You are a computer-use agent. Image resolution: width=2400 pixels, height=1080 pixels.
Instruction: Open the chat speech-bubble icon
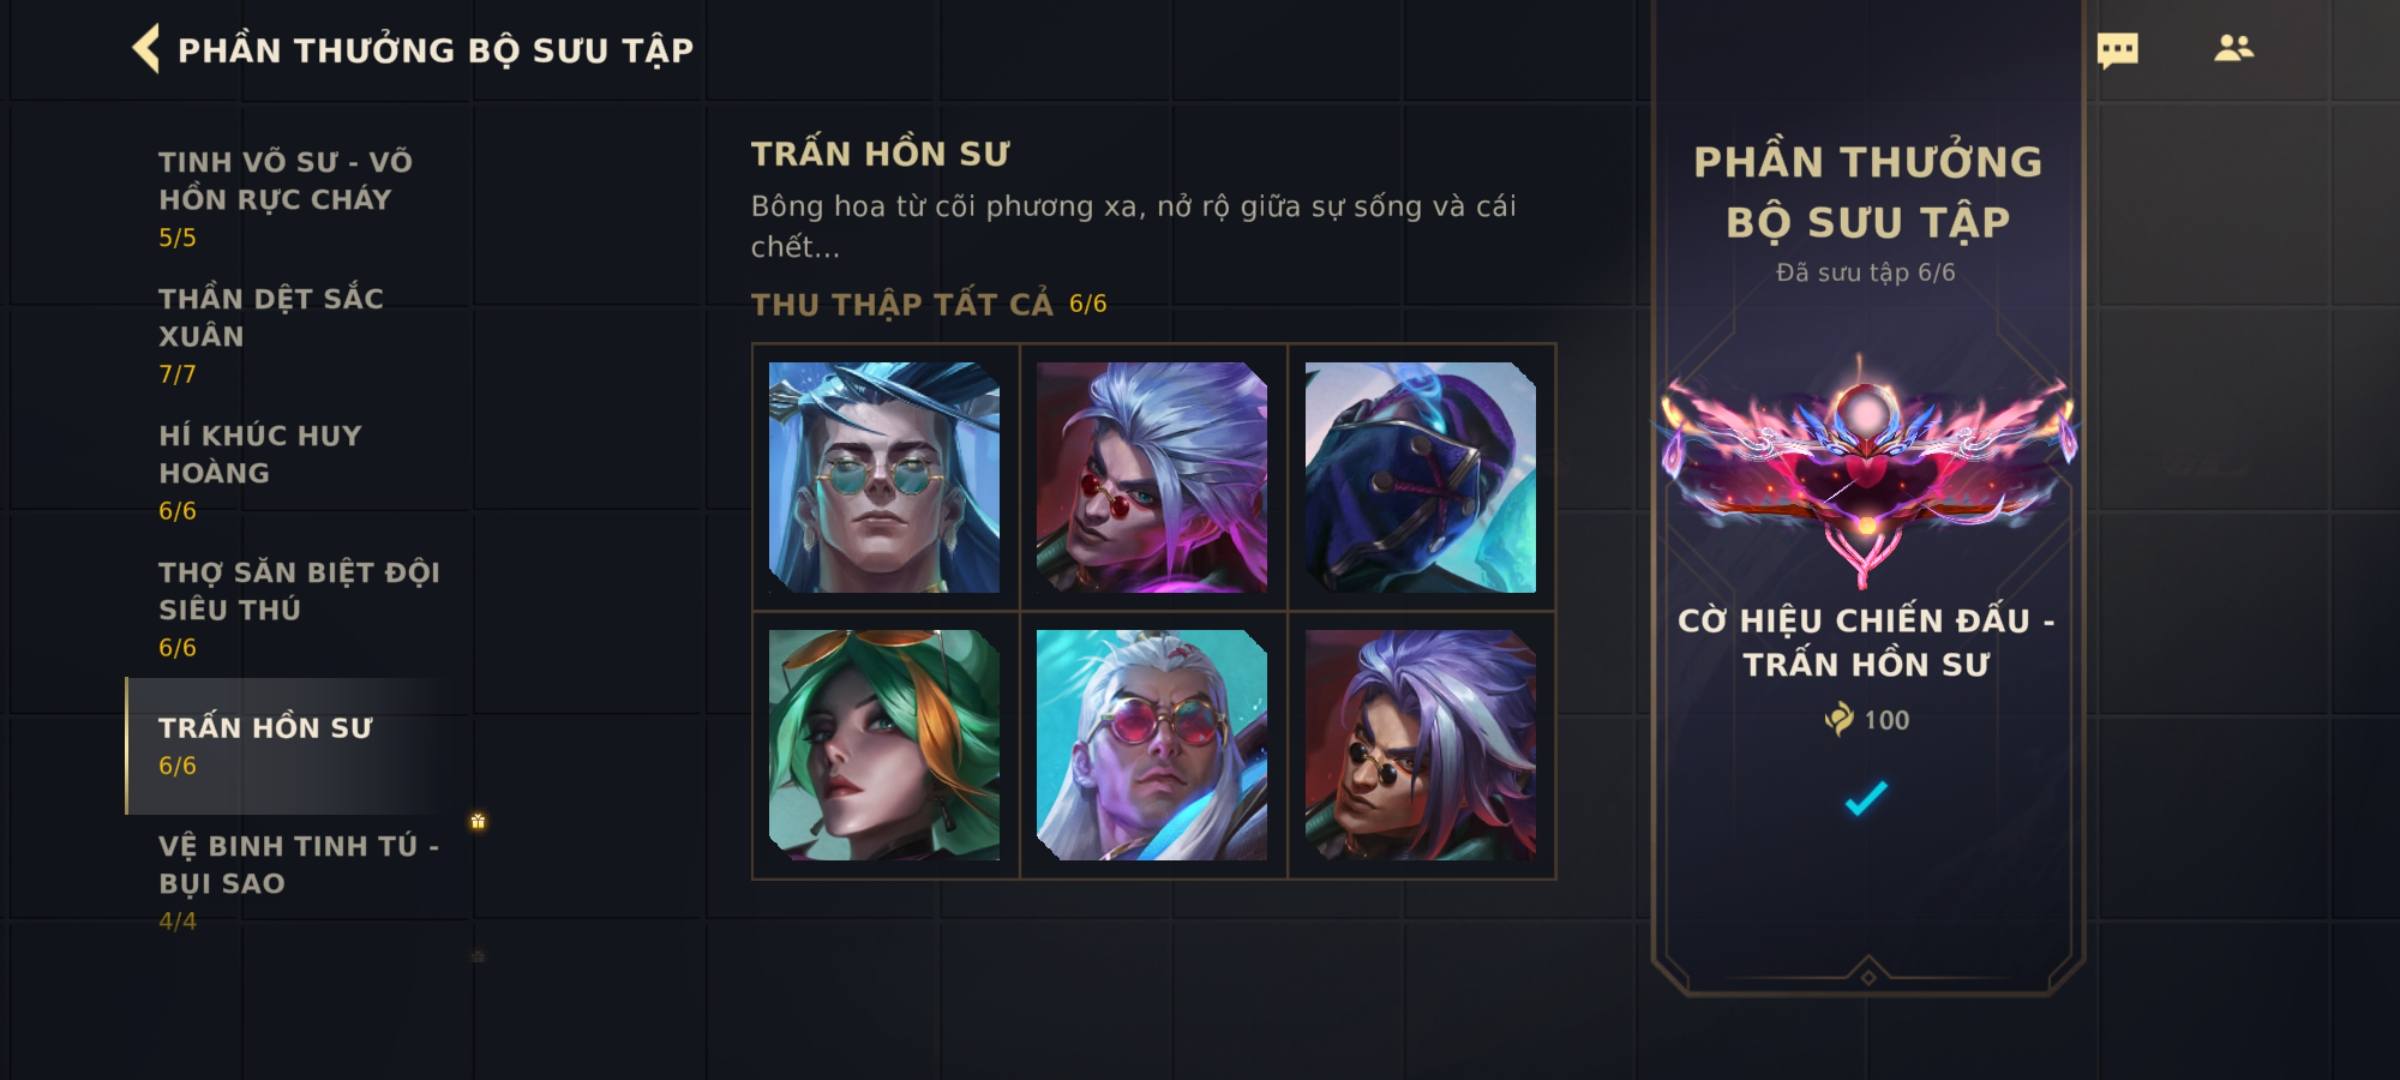[2117, 49]
